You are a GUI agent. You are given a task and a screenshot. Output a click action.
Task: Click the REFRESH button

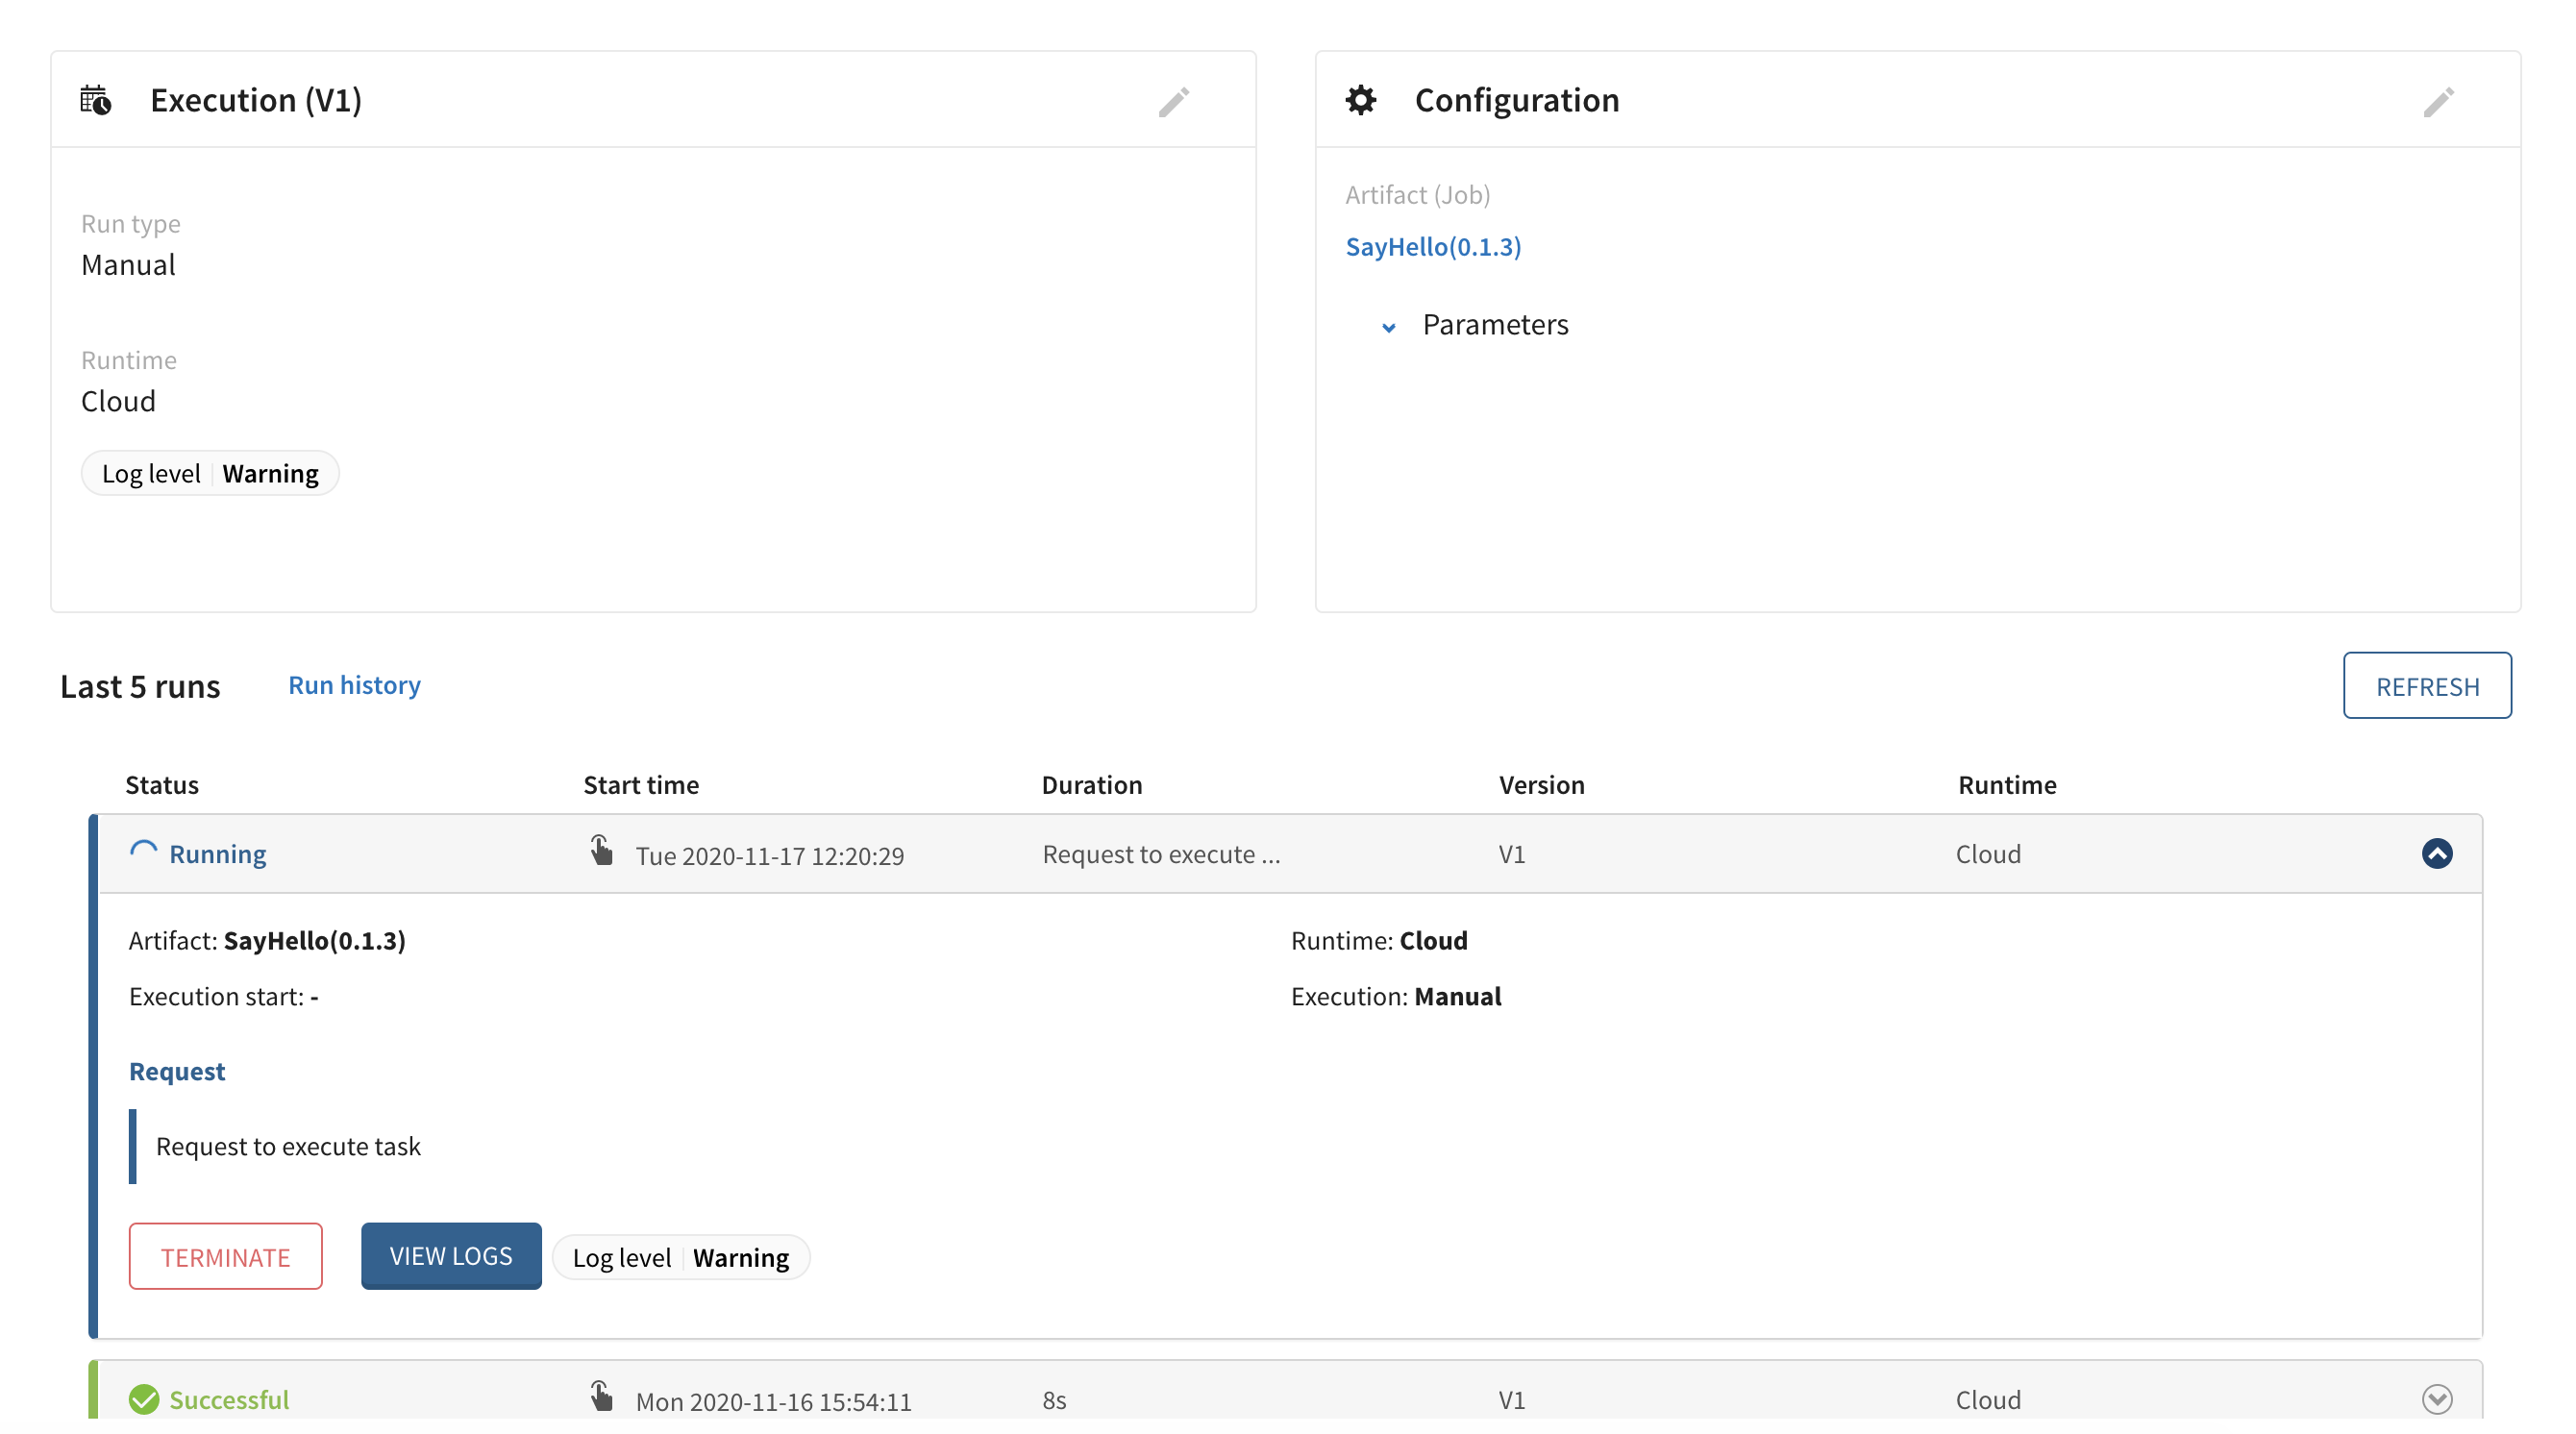2427,685
